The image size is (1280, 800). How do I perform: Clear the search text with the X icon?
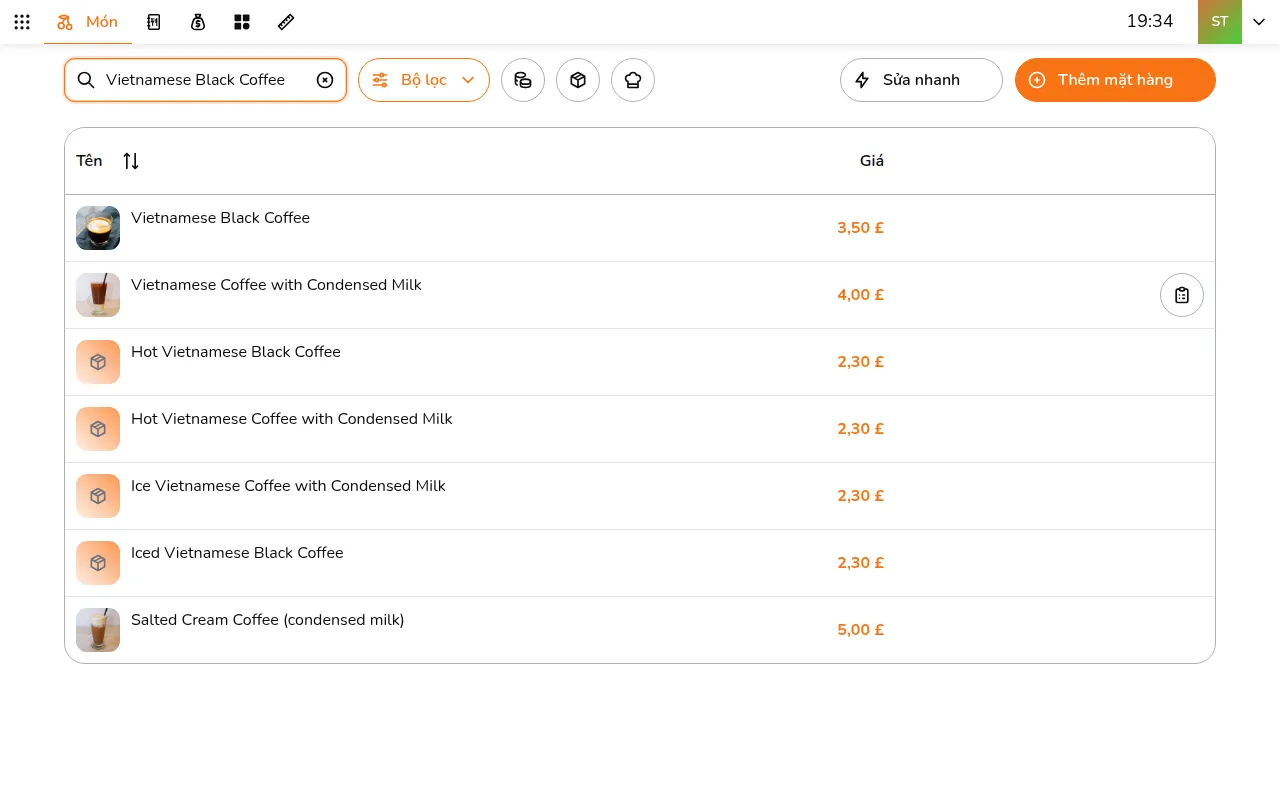[325, 80]
